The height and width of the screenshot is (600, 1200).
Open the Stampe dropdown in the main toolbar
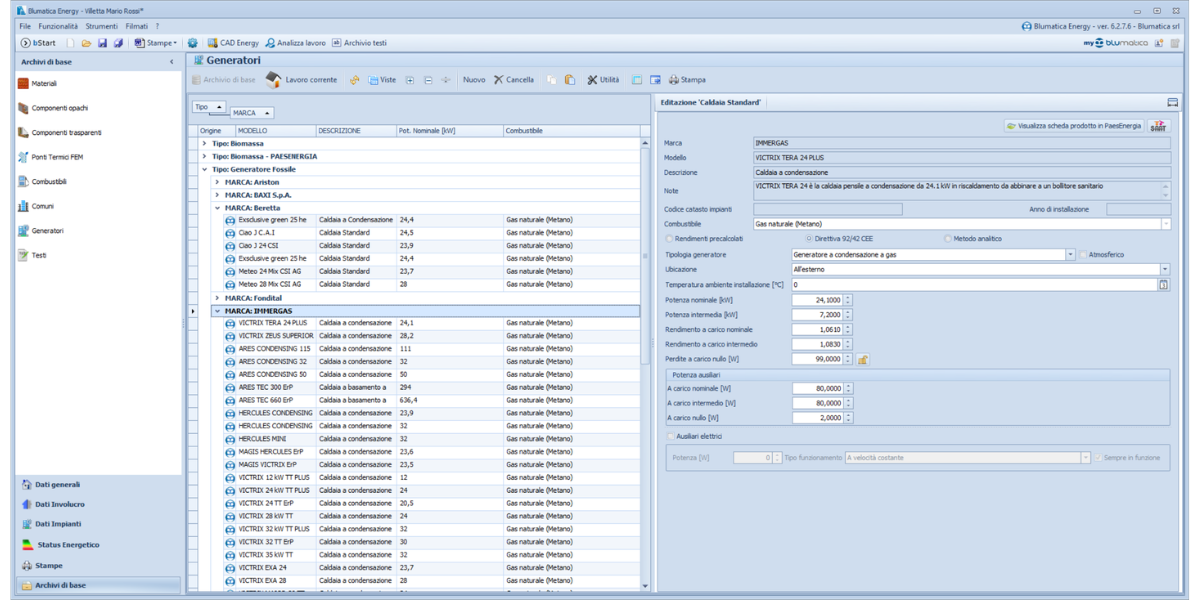pyautogui.click(x=155, y=43)
